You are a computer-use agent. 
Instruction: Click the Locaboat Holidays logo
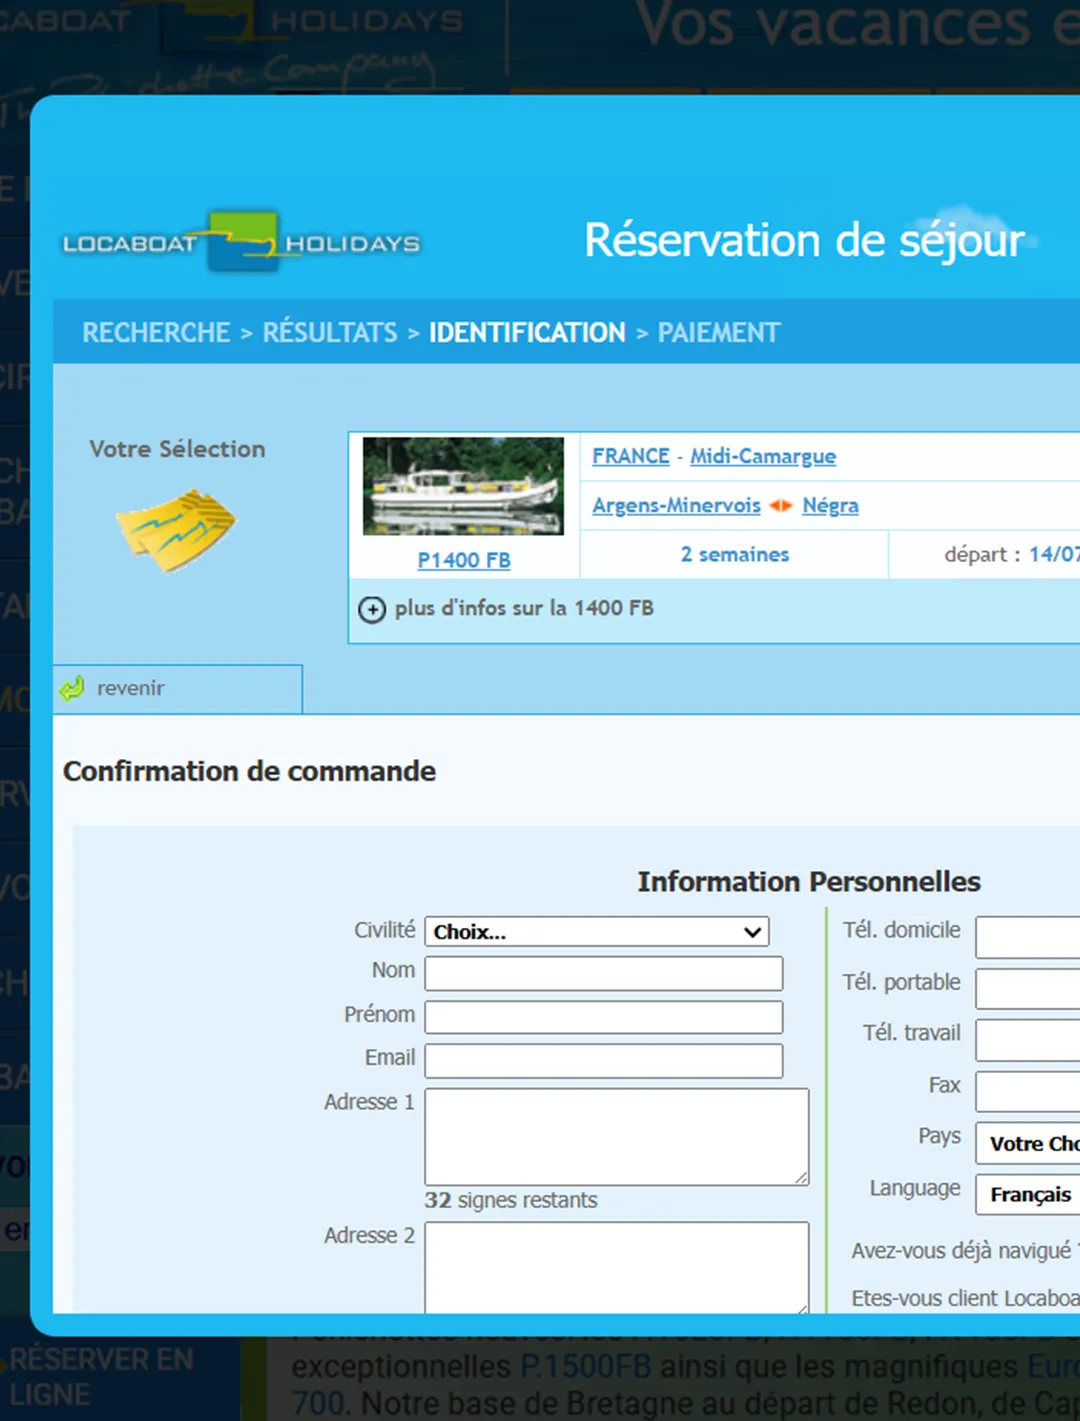point(241,242)
